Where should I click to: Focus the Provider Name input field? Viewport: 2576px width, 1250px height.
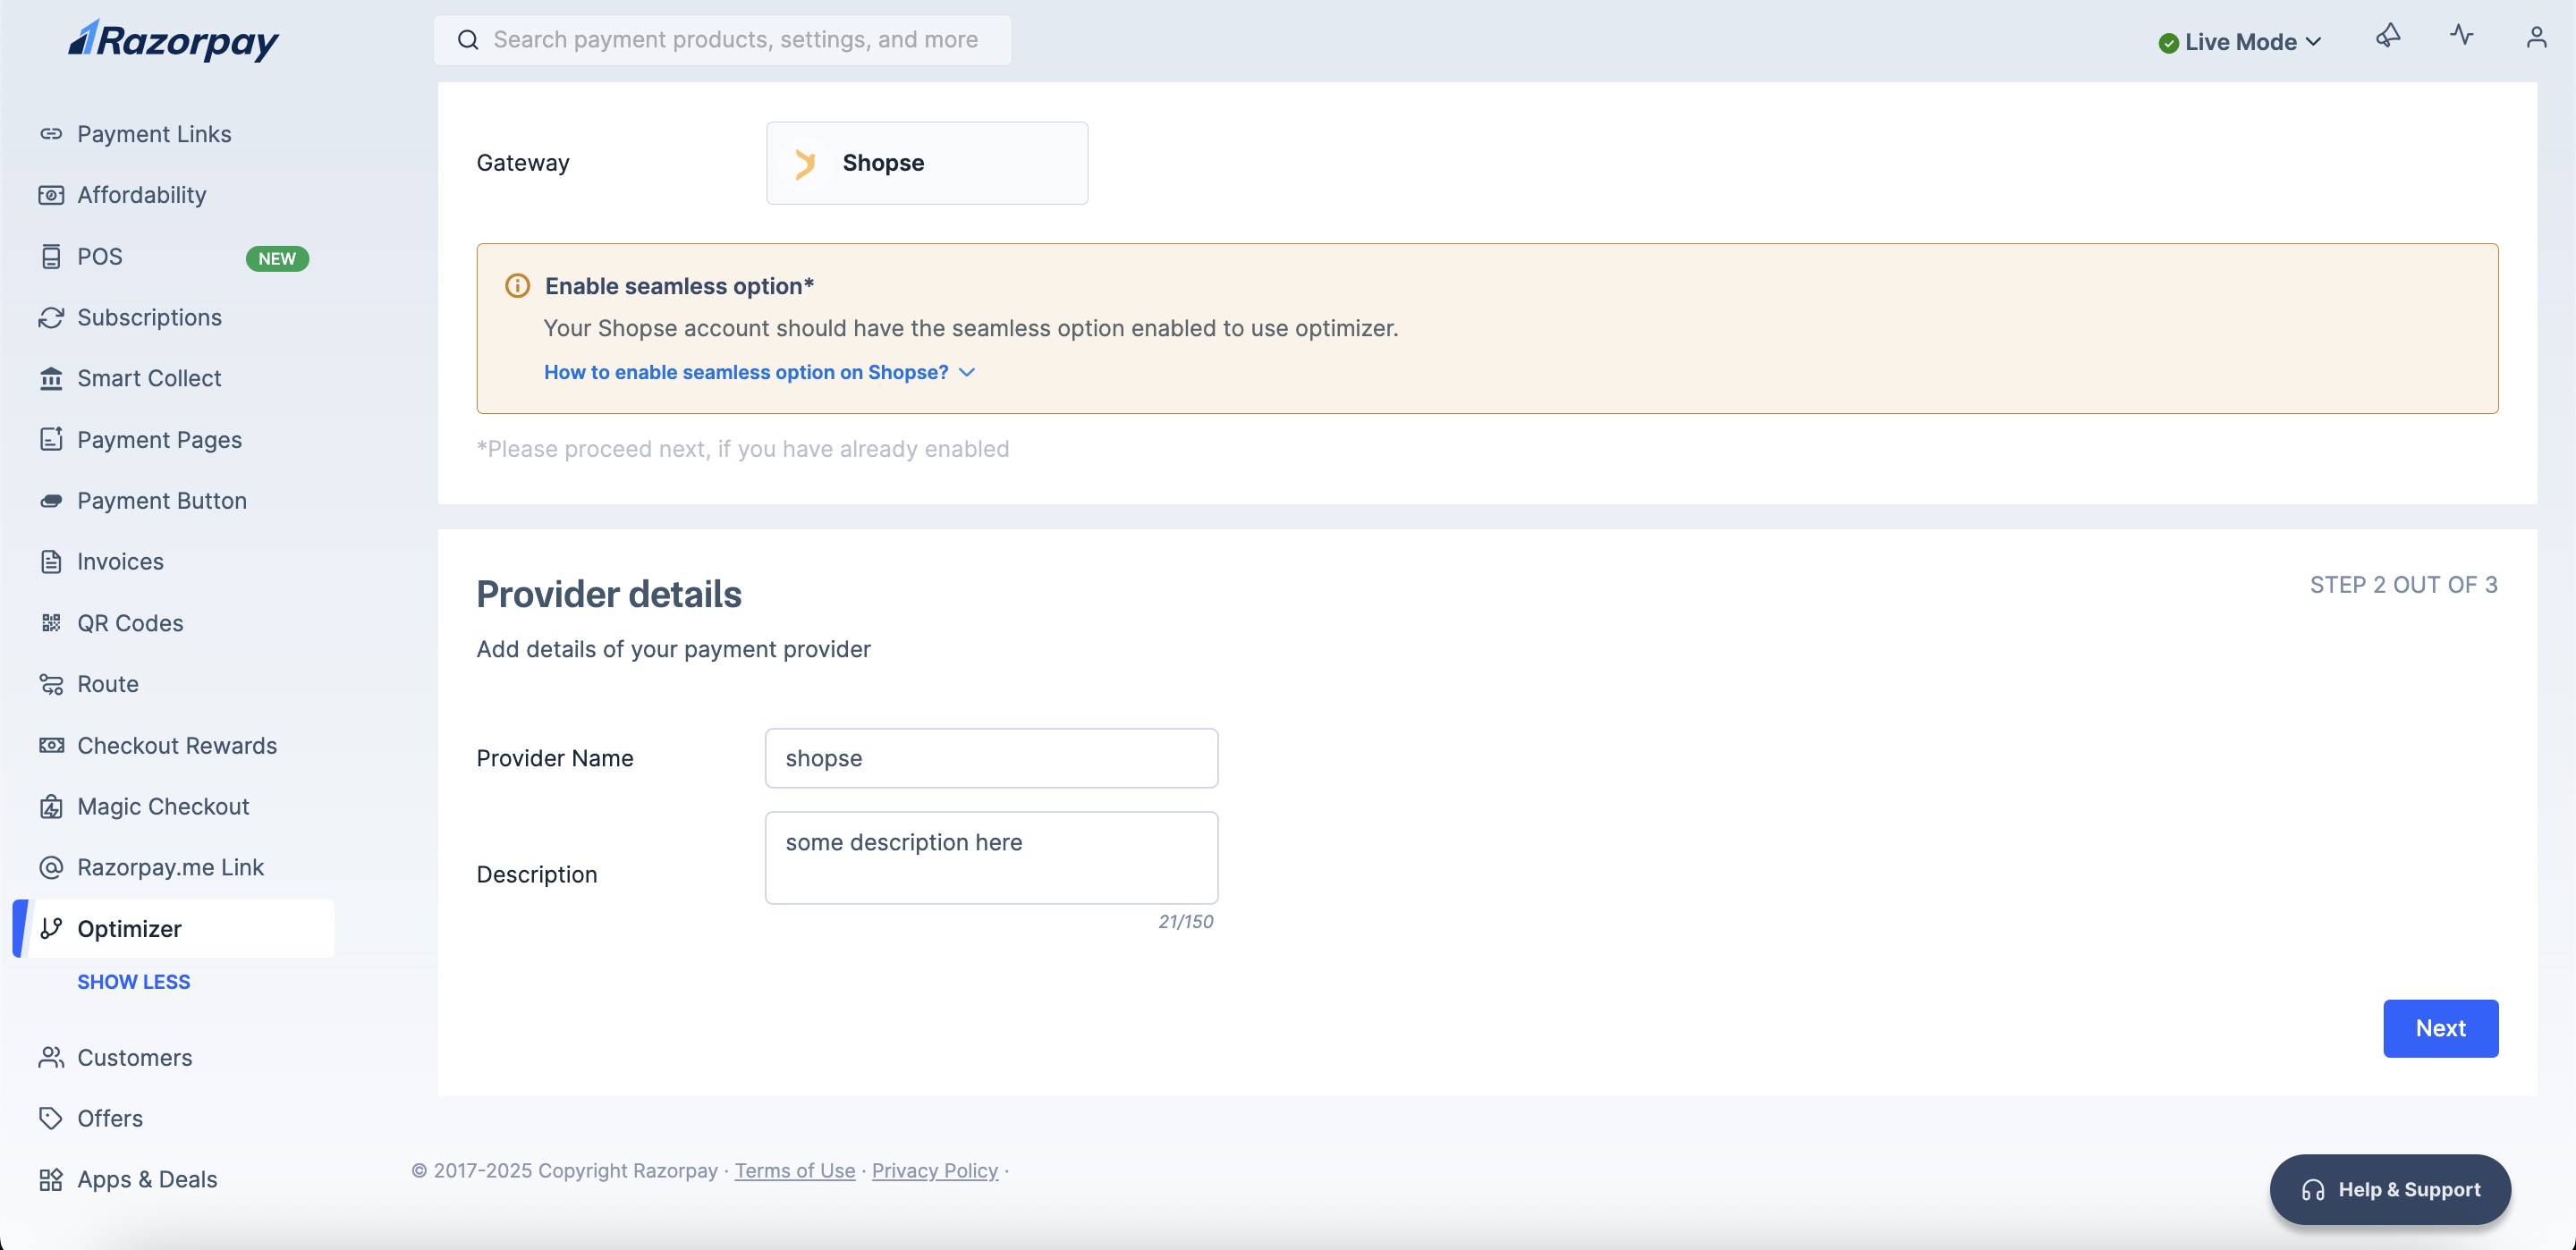click(991, 759)
